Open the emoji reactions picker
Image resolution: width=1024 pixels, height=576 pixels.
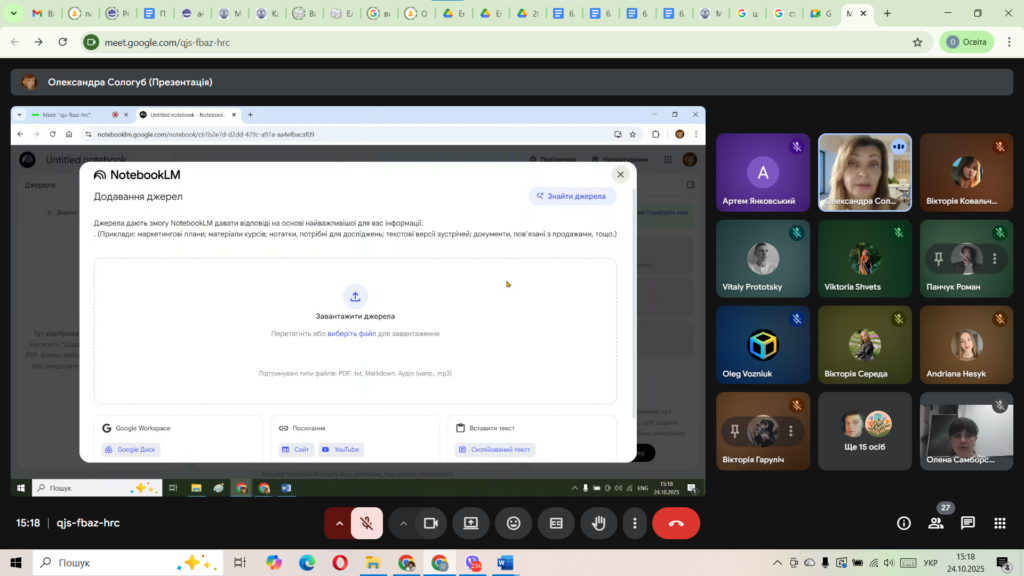pos(514,523)
